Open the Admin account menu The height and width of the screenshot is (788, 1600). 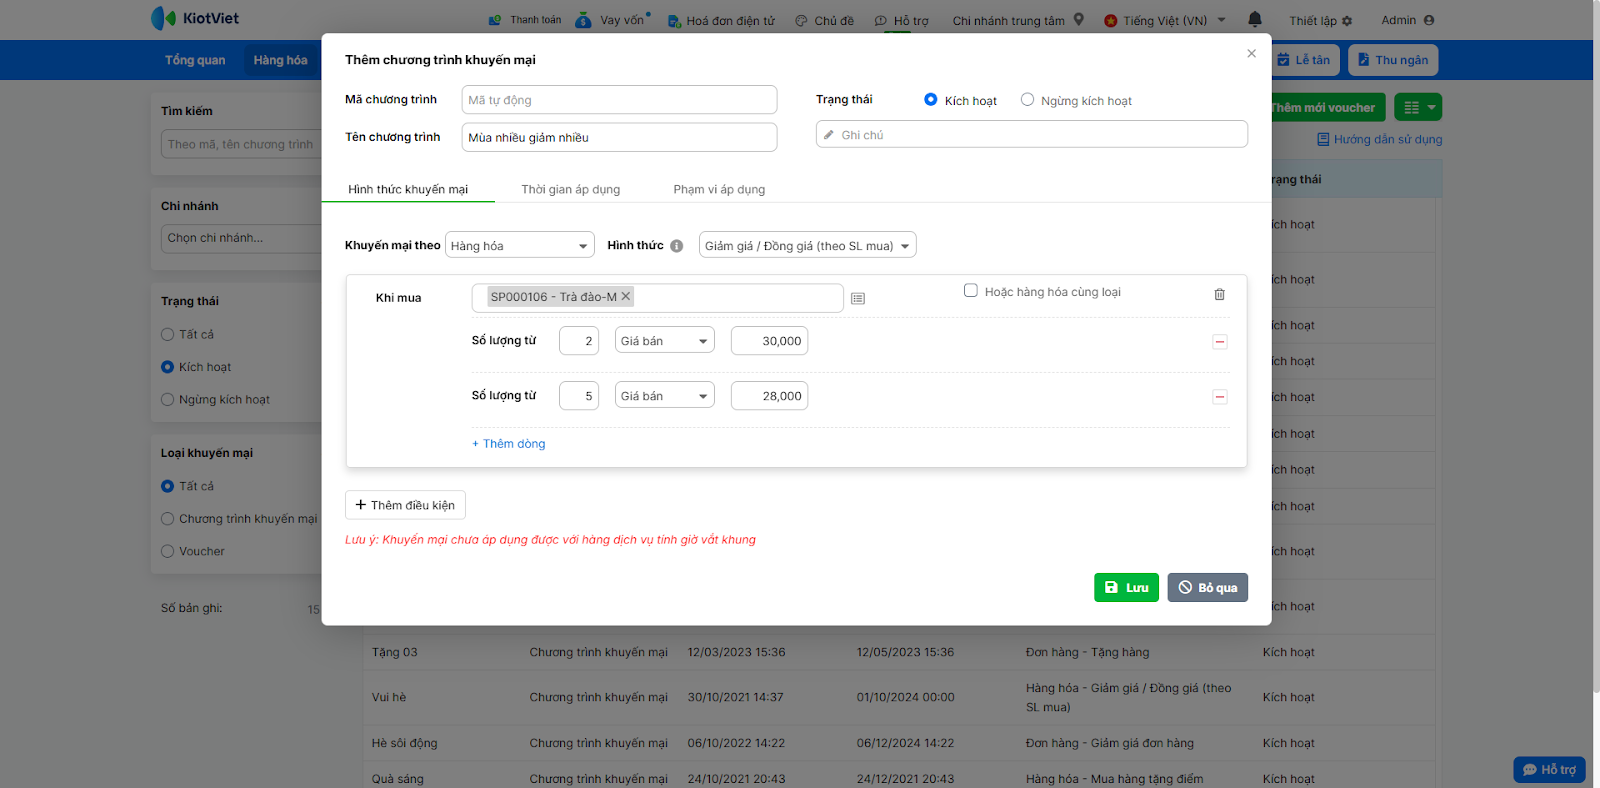1408,20
